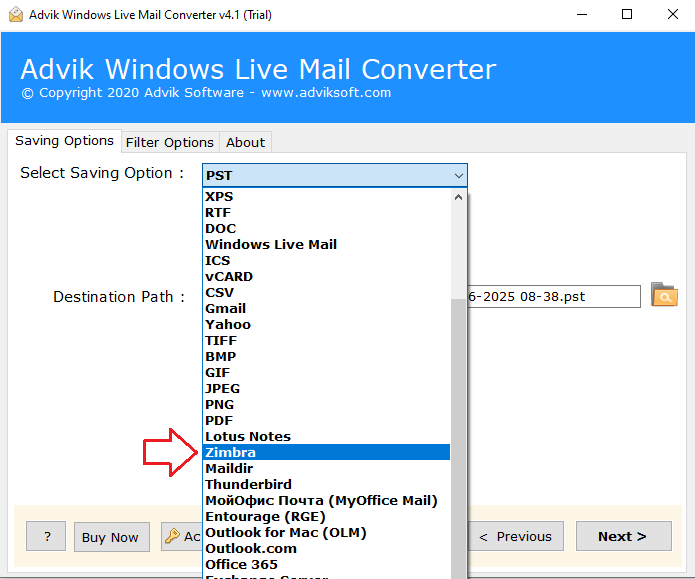The height and width of the screenshot is (579, 695).
Task: Select Maildir option
Action: tap(326, 468)
